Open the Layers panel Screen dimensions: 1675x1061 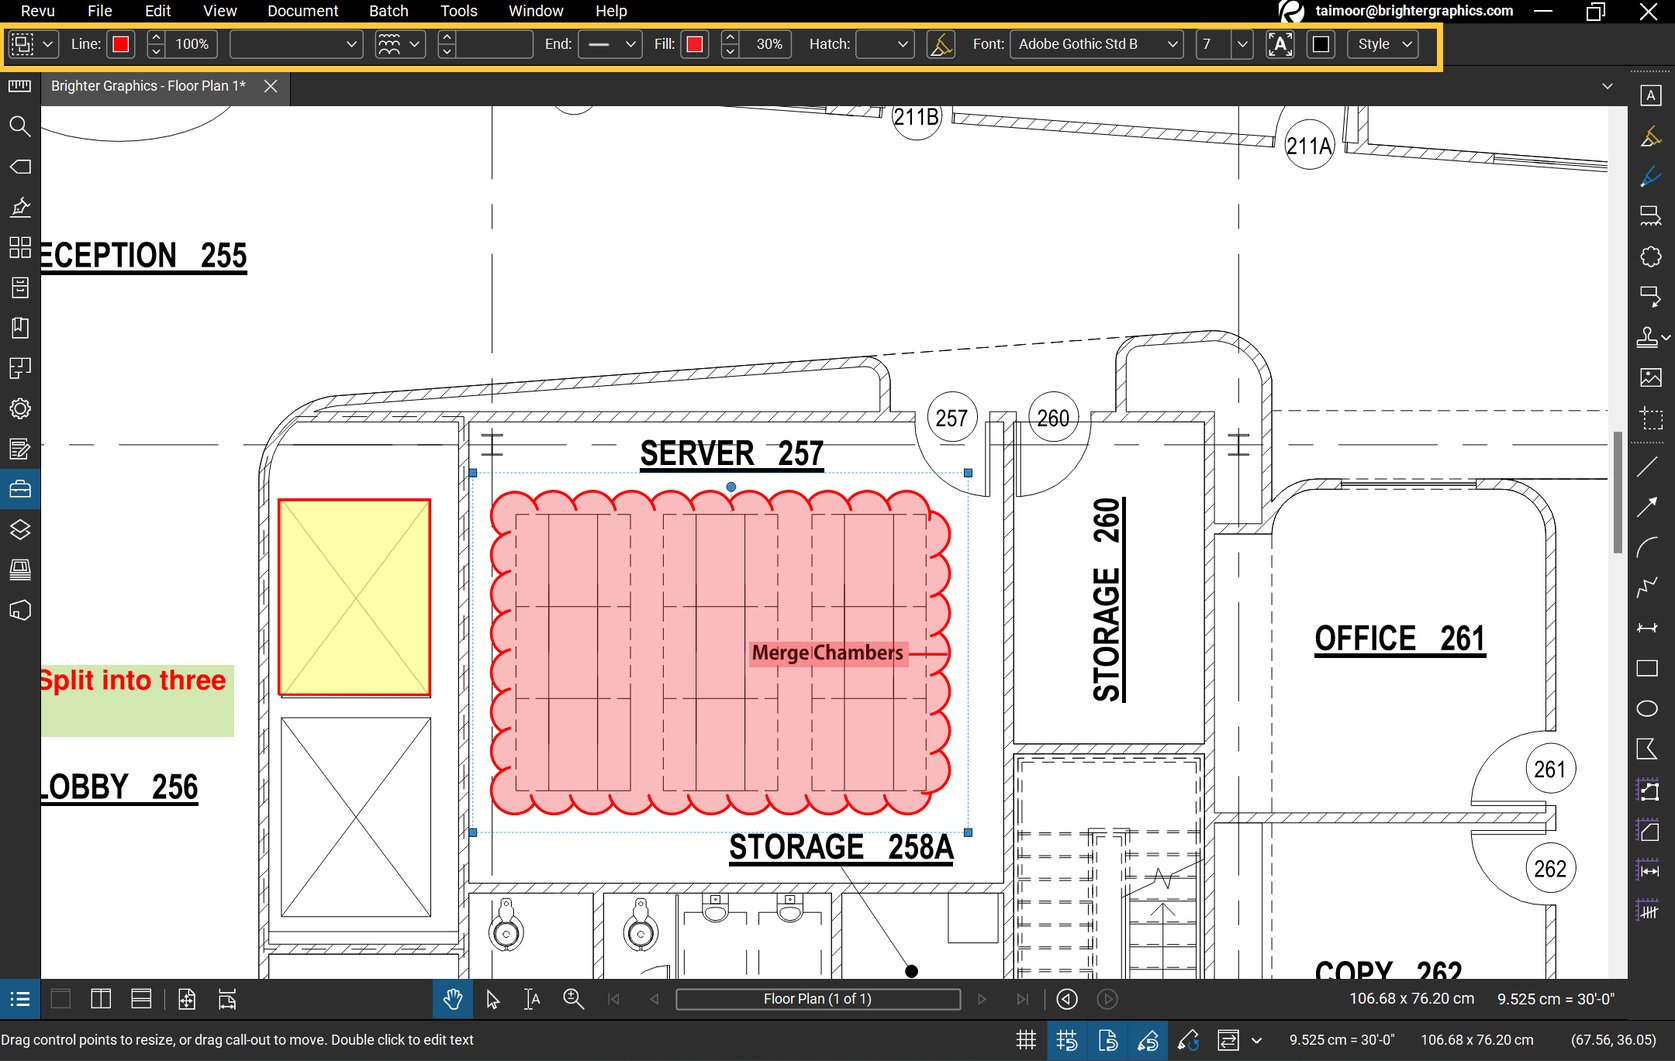point(20,530)
